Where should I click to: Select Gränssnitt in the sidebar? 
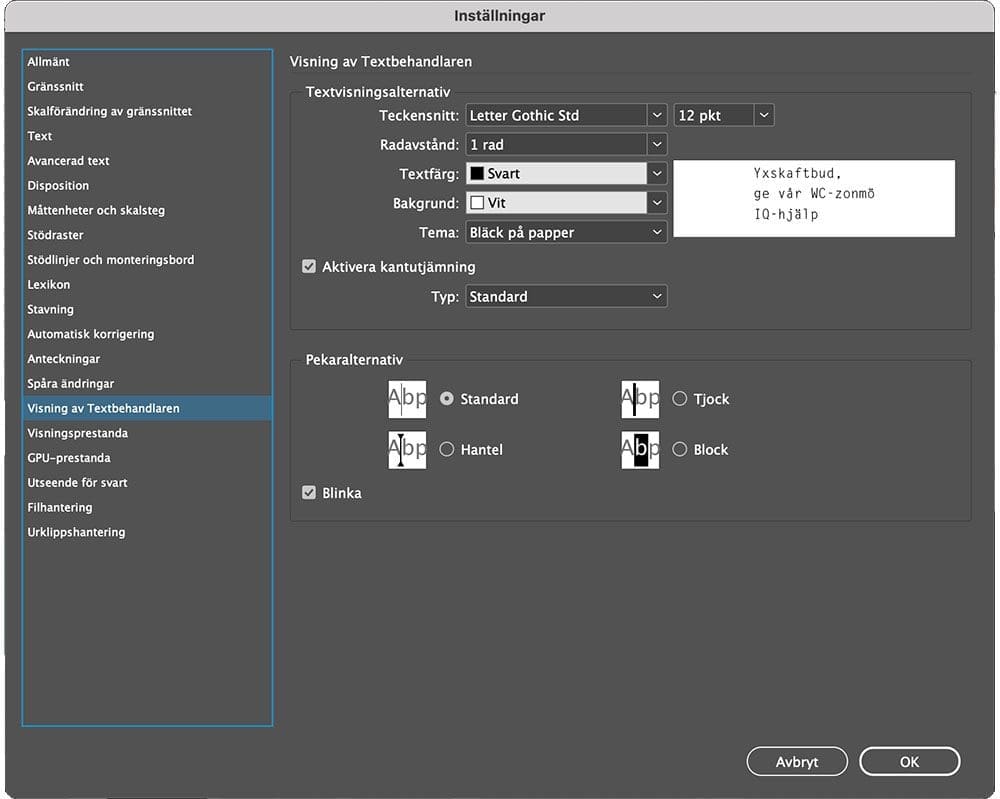pyautogui.click(x=147, y=87)
